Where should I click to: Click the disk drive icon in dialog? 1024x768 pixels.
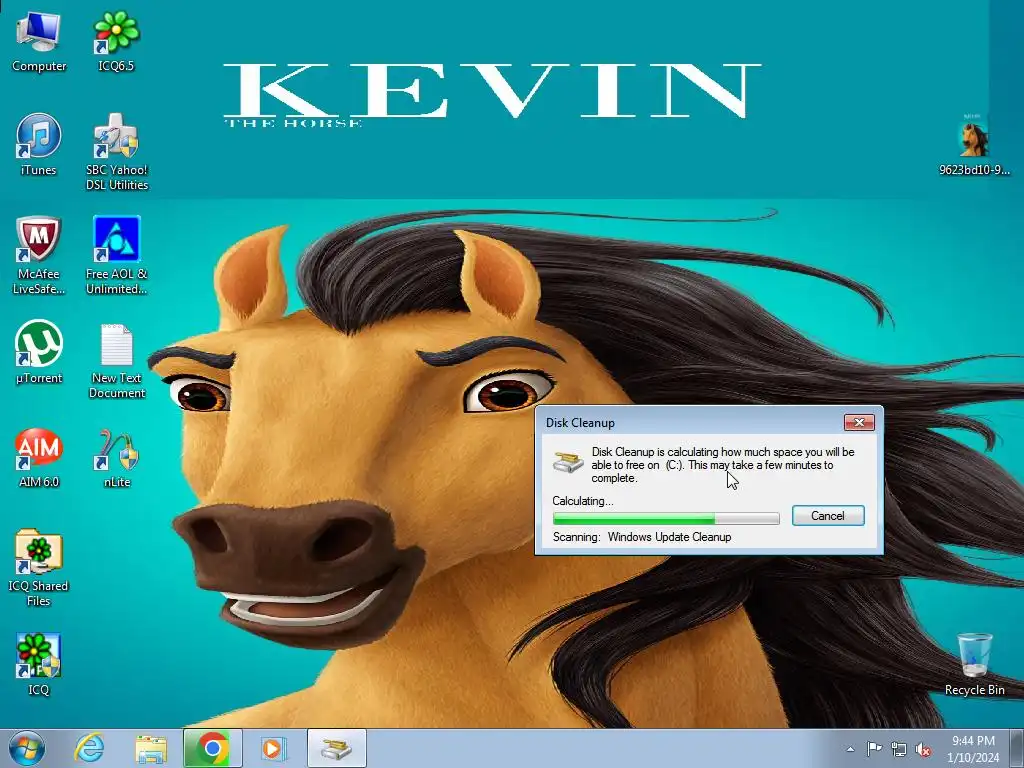(x=568, y=461)
